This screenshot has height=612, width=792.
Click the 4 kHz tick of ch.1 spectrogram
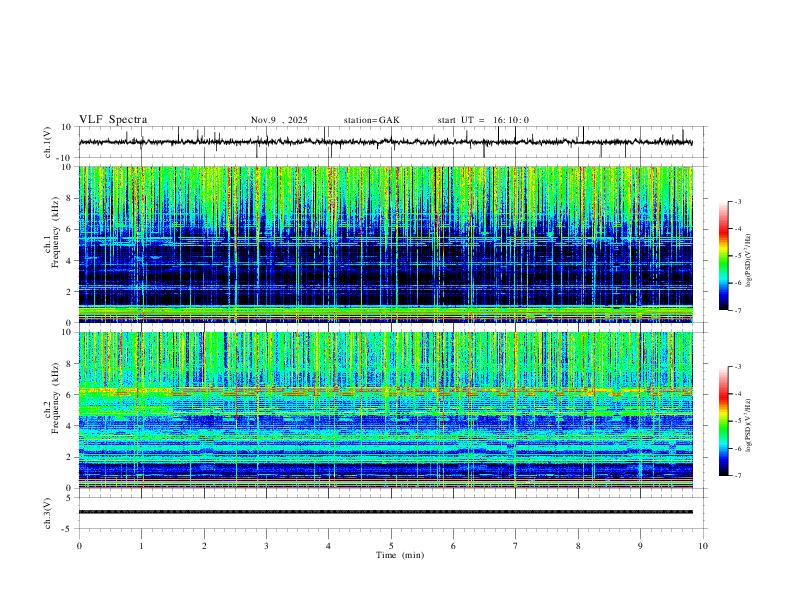[70, 261]
